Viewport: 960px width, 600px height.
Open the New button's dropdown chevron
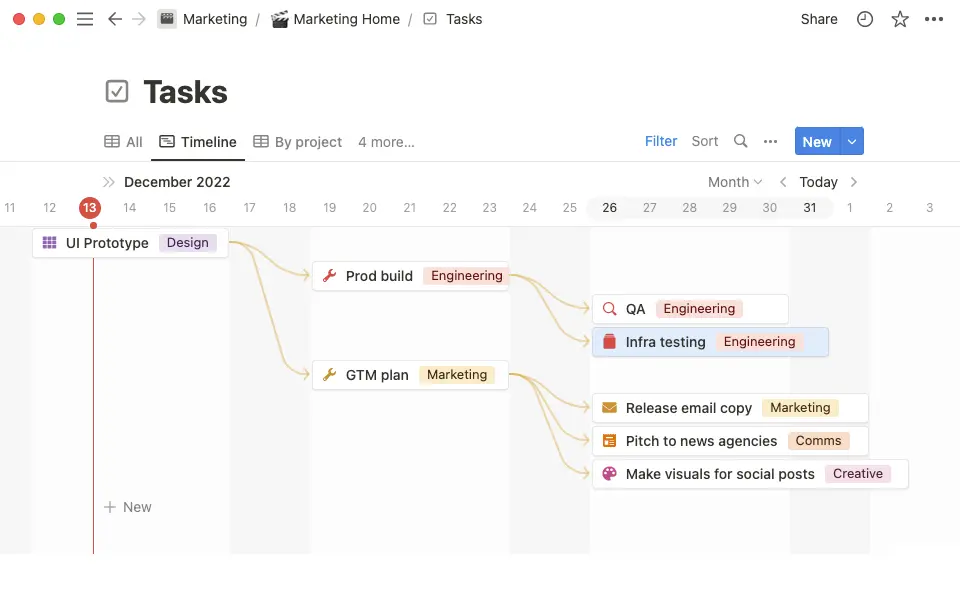click(x=849, y=141)
